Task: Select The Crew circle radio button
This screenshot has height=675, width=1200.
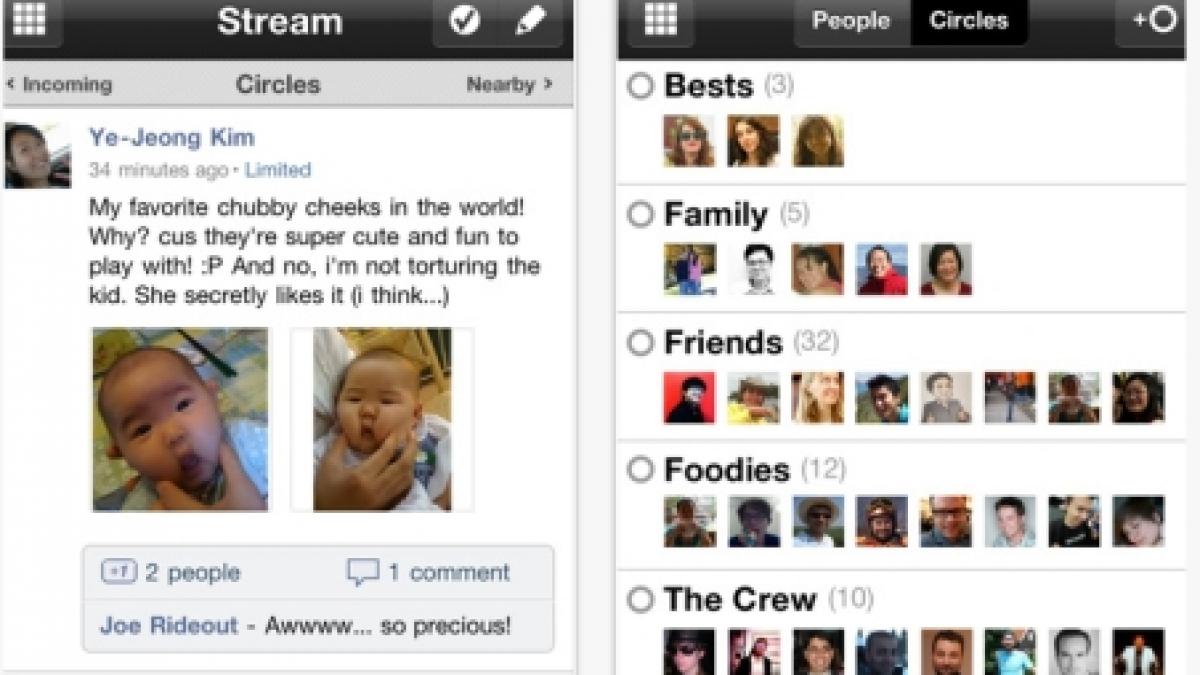Action: click(x=640, y=600)
